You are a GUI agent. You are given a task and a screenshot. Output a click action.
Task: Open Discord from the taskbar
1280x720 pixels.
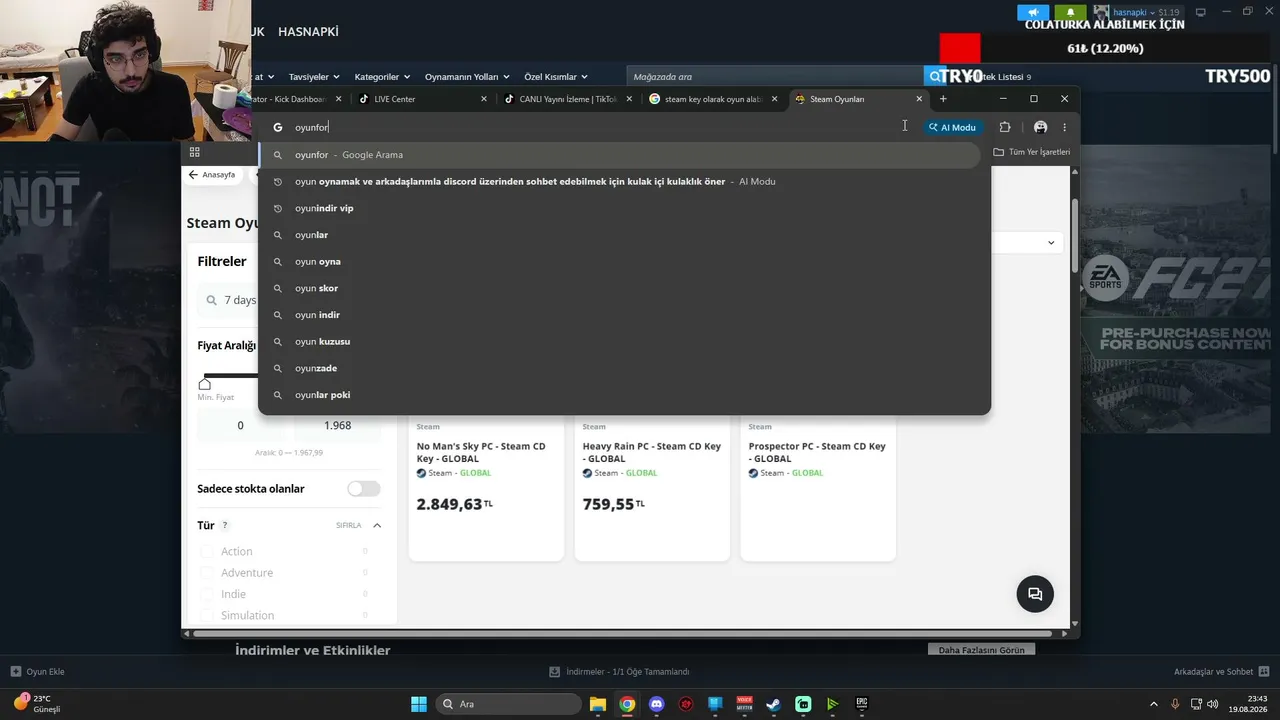(x=656, y=704)
